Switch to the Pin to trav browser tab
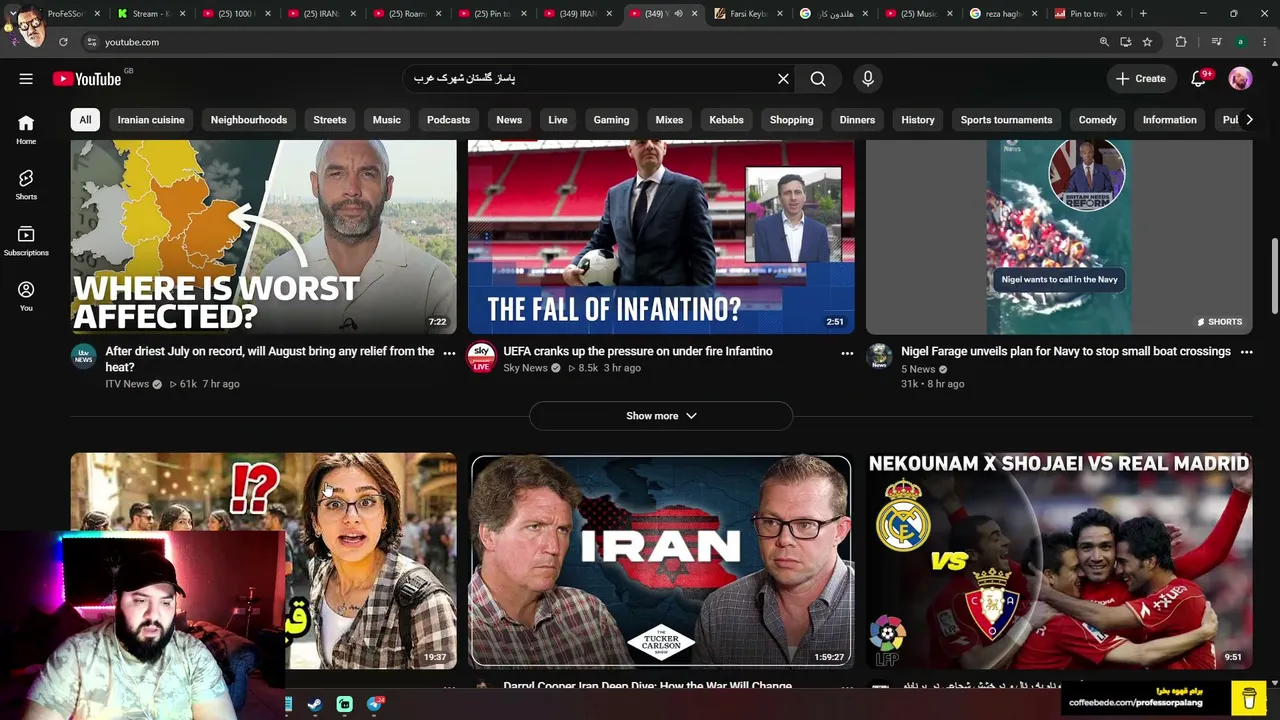This screenshot has width=1280, height=720. click(1087, 14)
